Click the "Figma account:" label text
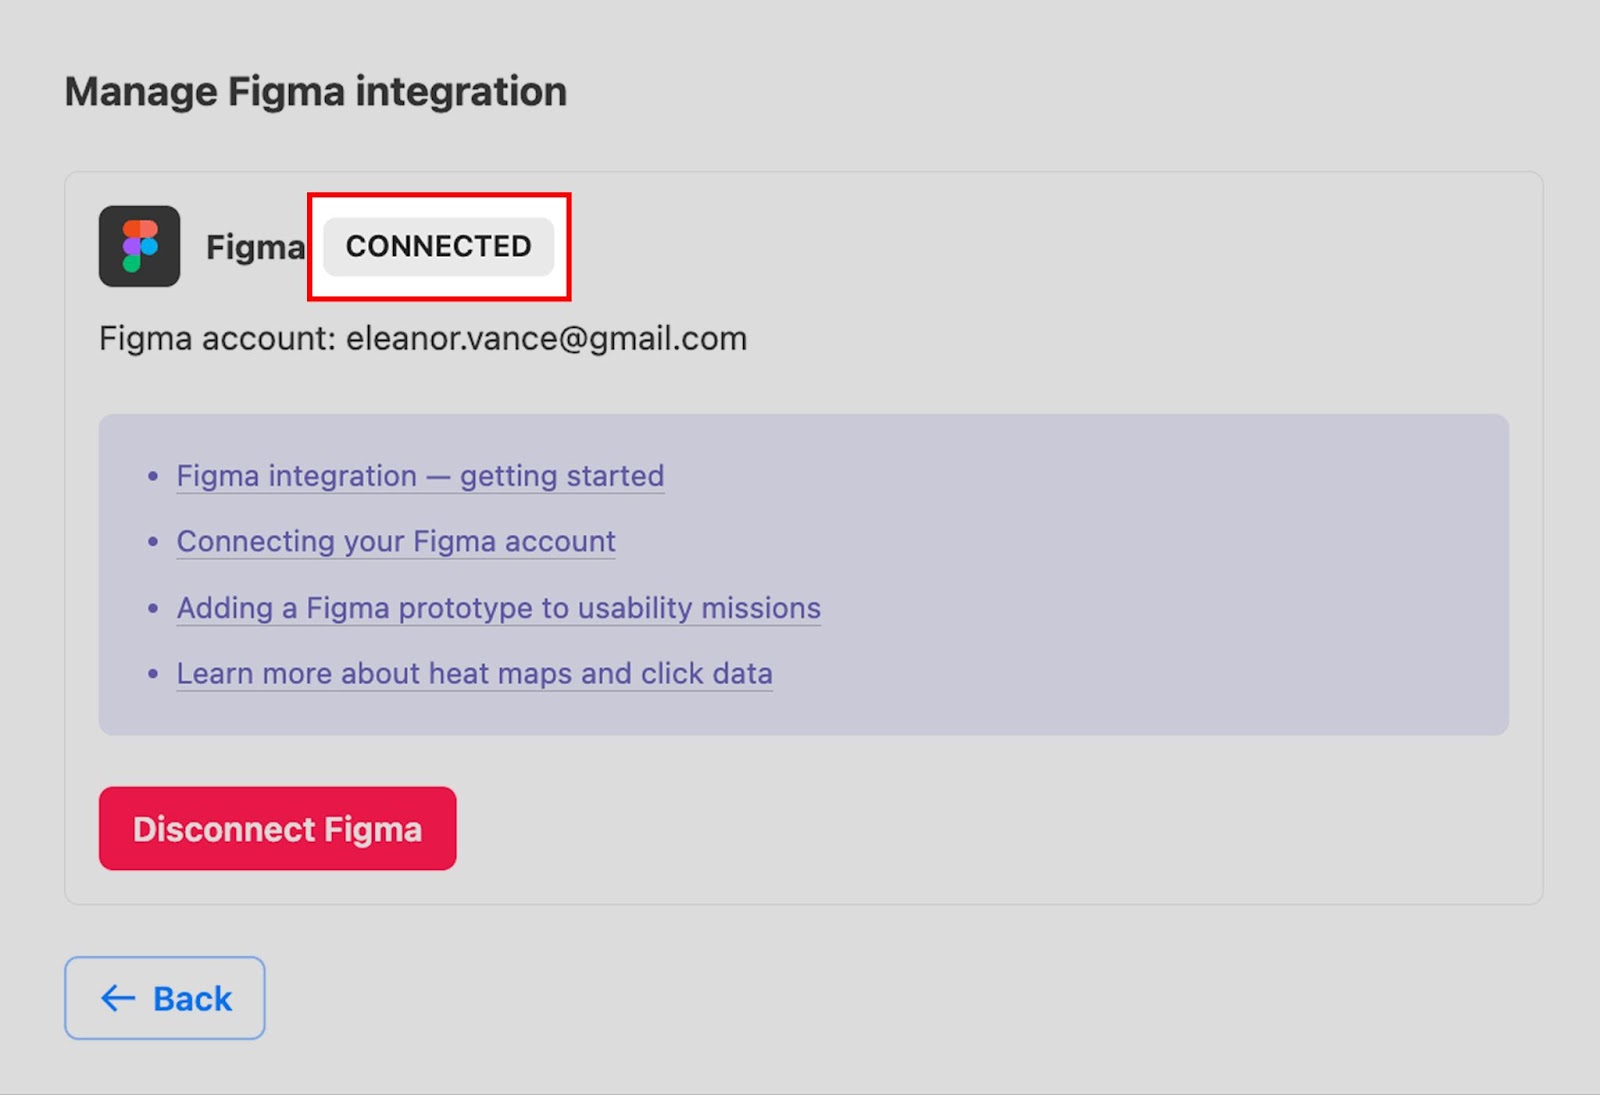The height and width of the screenshot is (1095, 1600). point(217,339)
